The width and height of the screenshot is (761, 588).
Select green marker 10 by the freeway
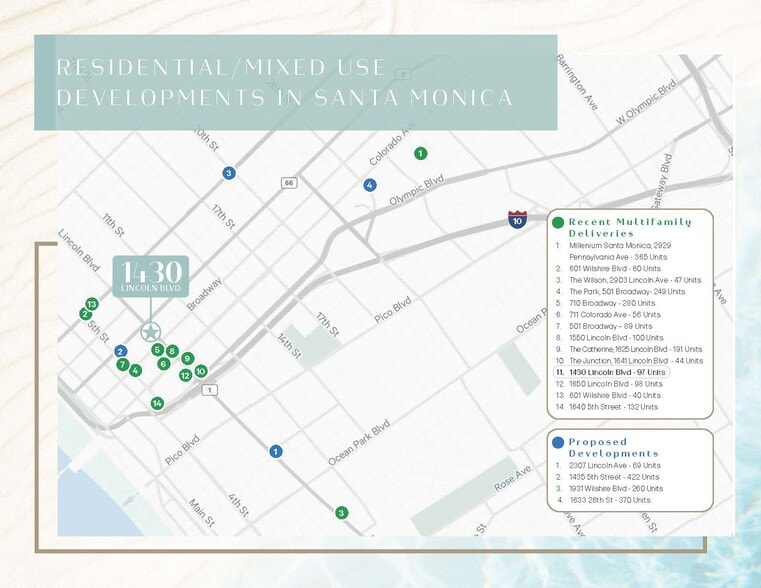click(x=201, y=371)
